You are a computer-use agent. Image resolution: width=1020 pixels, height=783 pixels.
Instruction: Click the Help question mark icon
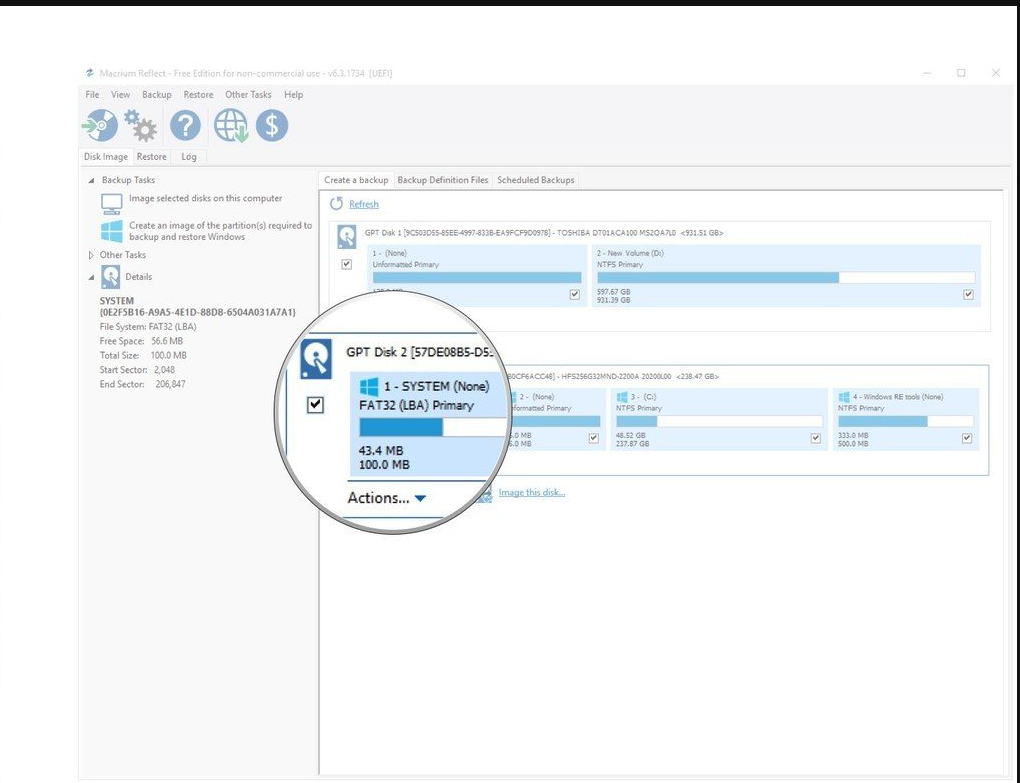tap(185, 125)
